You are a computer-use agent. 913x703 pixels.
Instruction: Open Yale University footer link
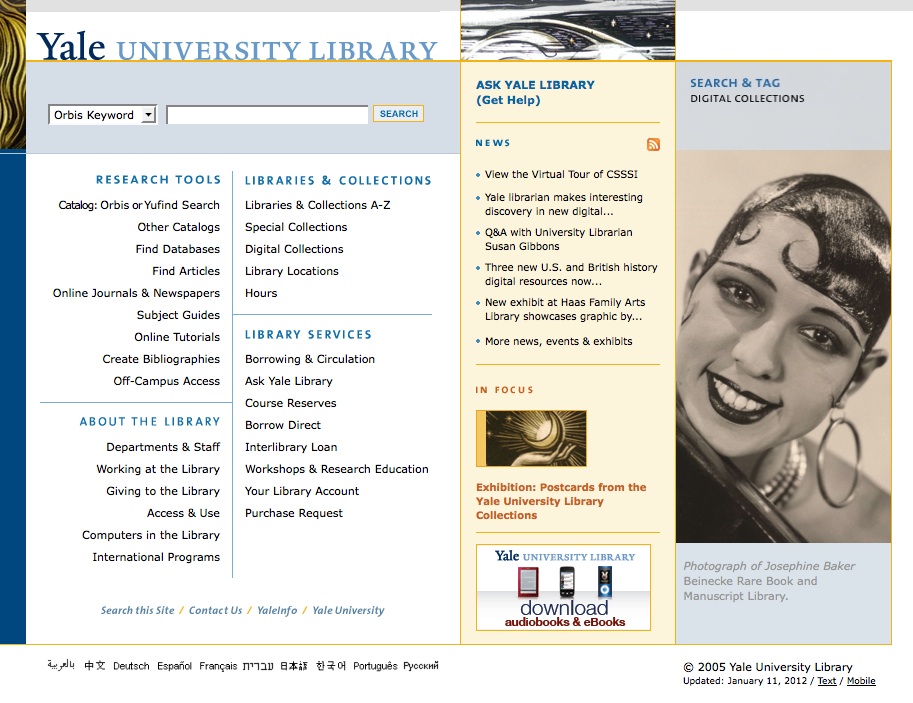point(348,610)
